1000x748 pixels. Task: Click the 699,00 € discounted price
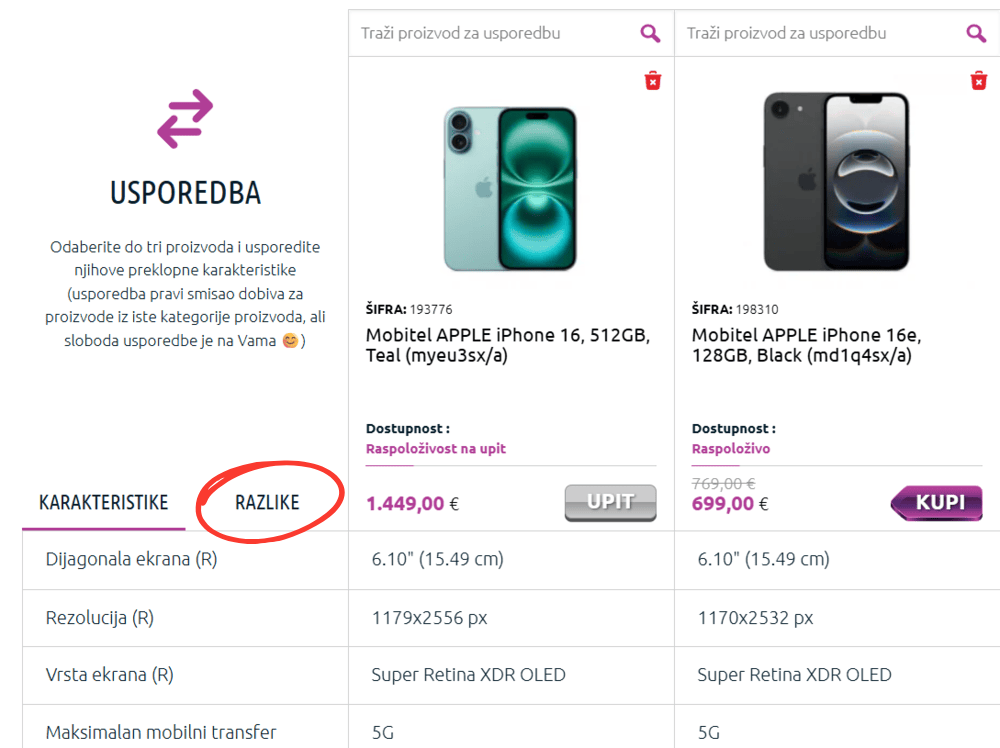[x=730, y=503]
